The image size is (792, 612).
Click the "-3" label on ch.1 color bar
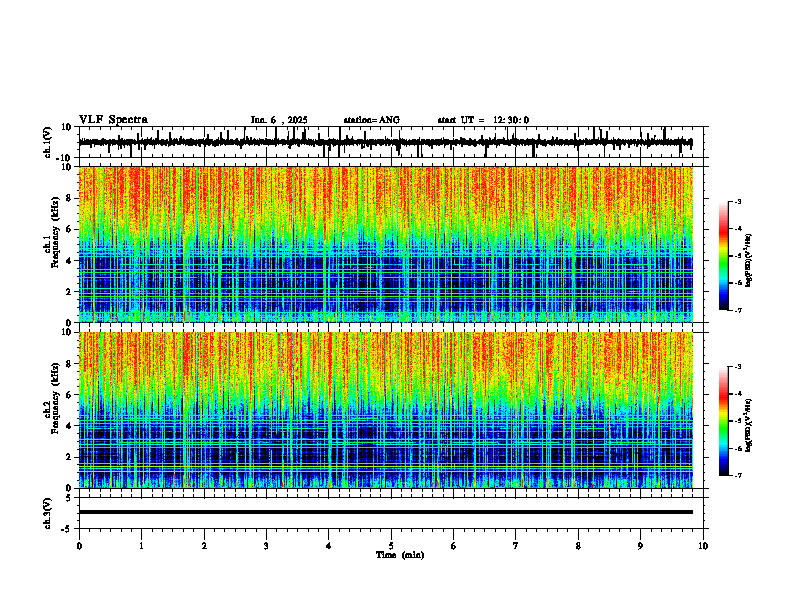737,202
